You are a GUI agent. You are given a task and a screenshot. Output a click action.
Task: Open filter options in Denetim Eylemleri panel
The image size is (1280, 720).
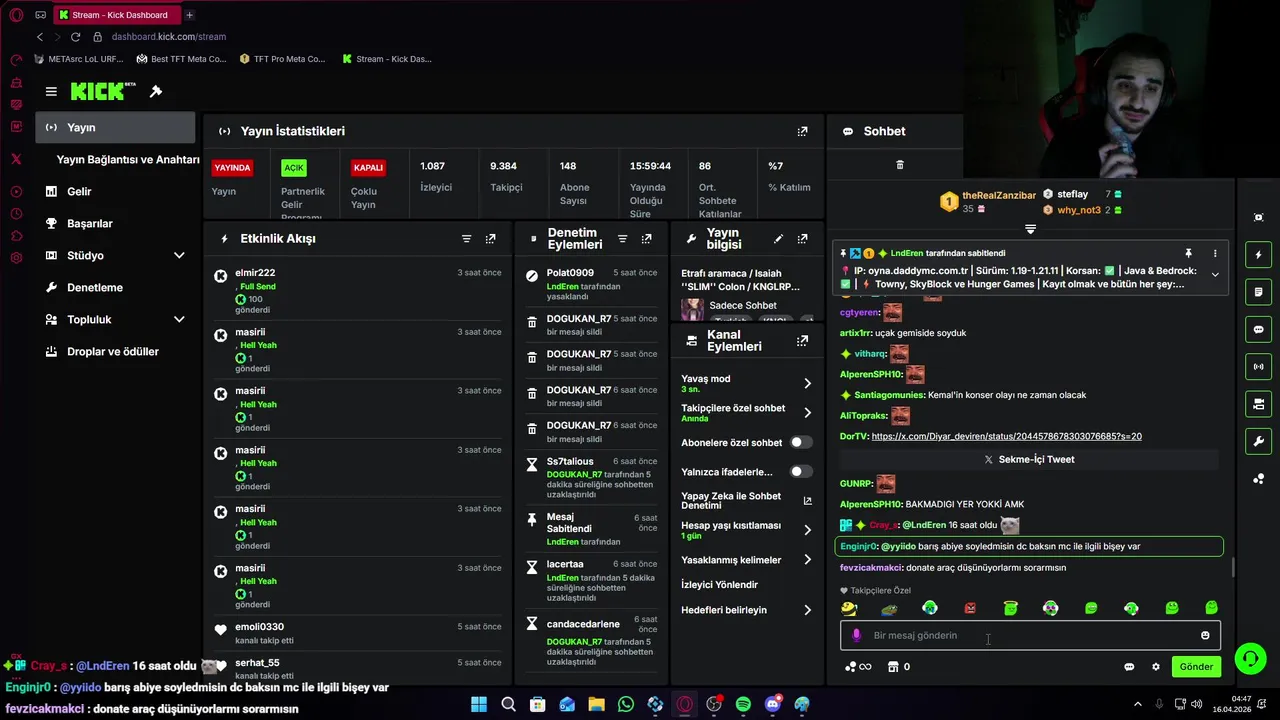click(x=622, y=239)
